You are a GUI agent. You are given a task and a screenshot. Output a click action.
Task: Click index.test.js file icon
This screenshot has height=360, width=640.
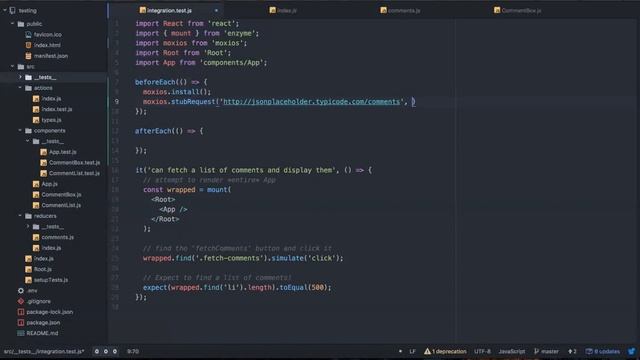click(x=36, y=109)
